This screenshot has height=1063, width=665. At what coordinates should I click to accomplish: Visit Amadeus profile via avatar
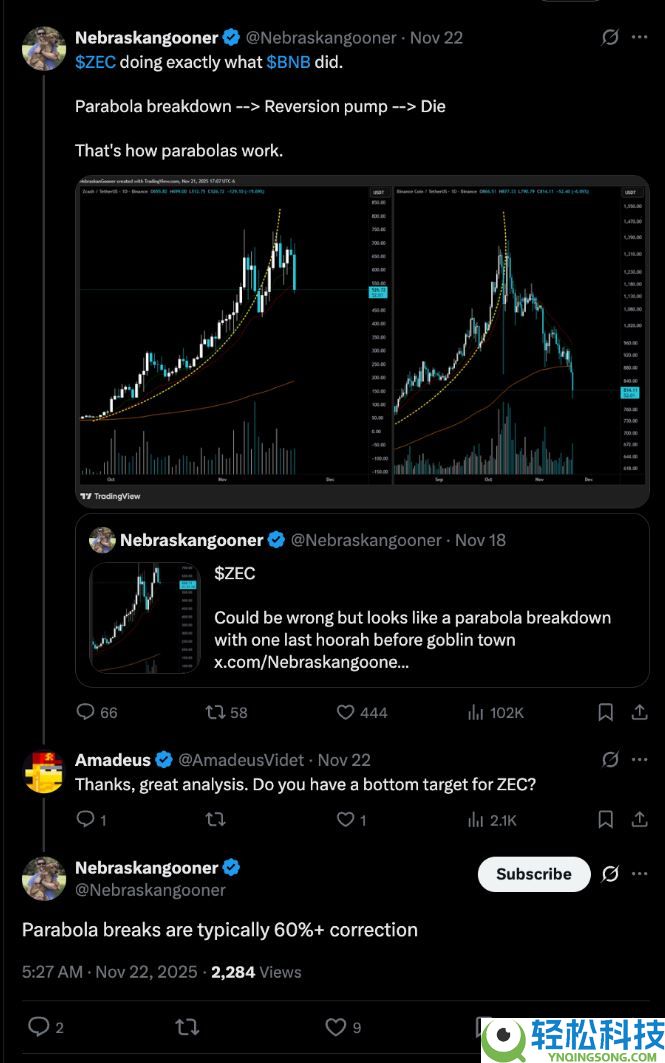(x=43, y=772)
